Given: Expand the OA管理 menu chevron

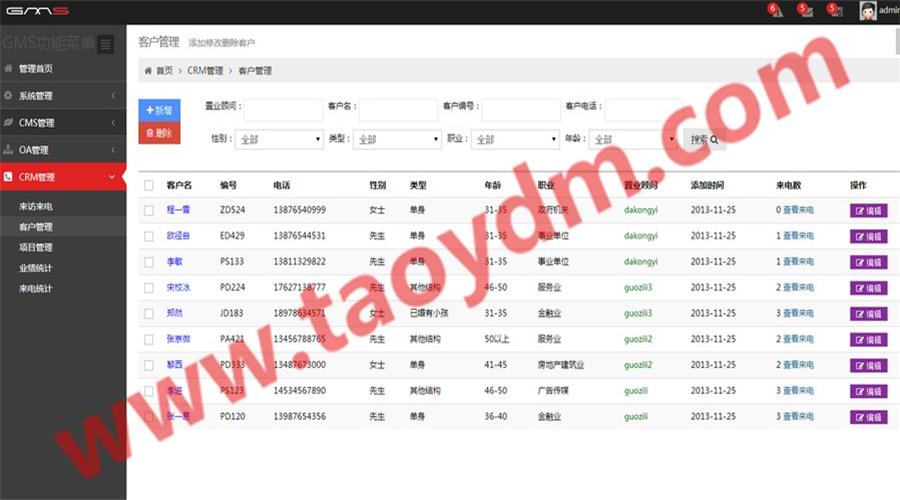Looking at the screenshot, I should [x=113, y=150].
